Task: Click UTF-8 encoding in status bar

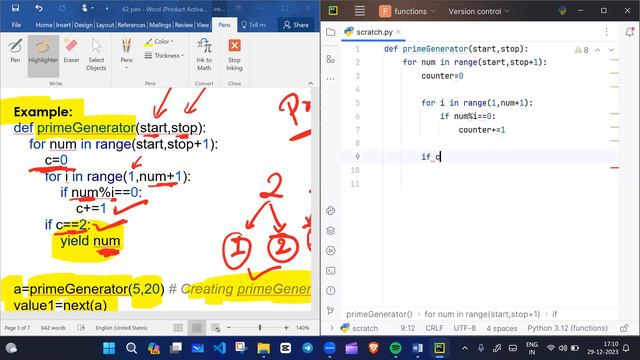Action: point(464,328)
